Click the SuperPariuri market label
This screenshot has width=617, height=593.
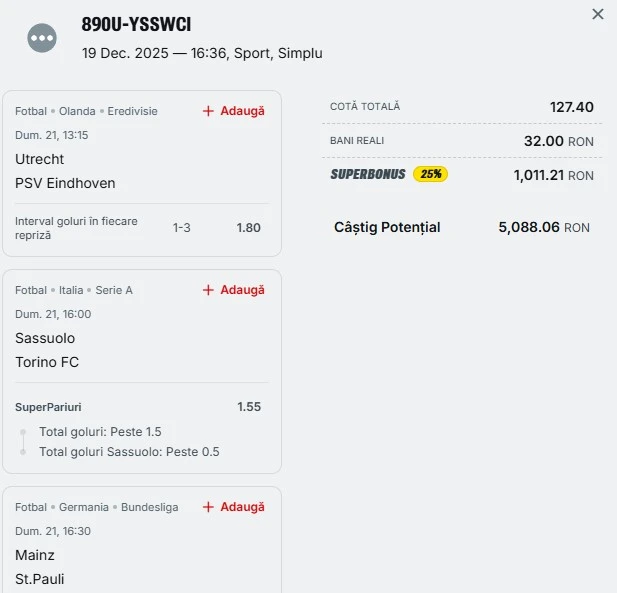pos(48,407)
